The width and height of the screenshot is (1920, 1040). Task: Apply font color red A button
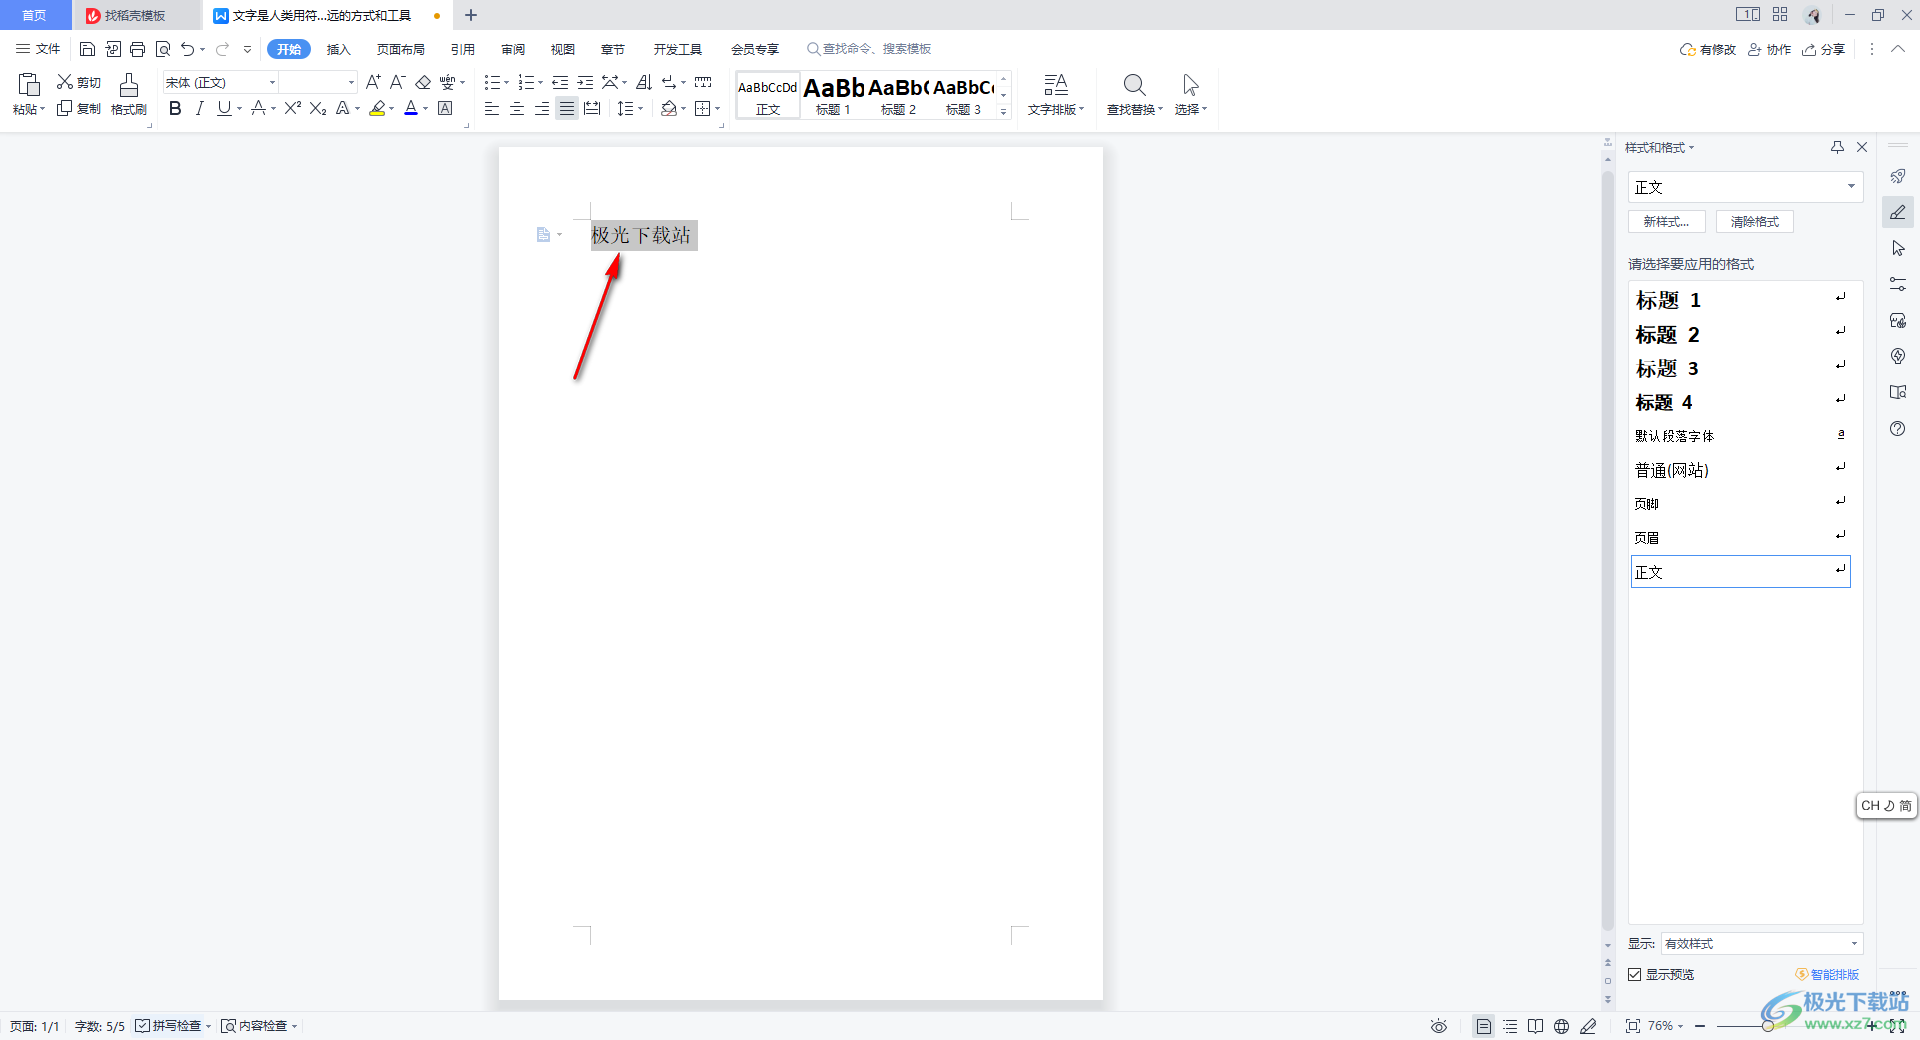[411, 108]
